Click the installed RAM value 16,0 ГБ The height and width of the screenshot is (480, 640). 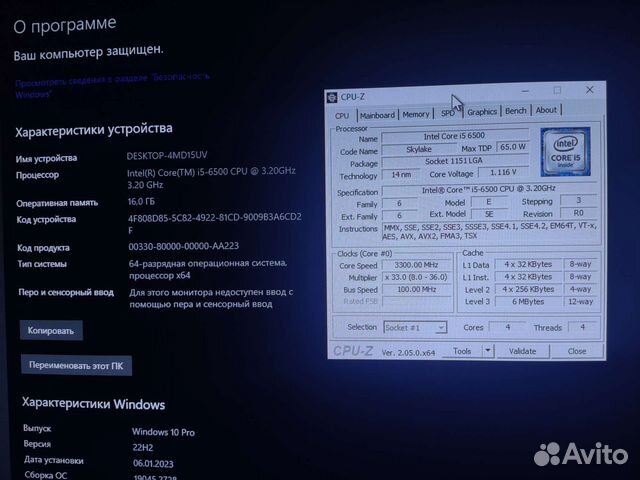tap(141, 201)
